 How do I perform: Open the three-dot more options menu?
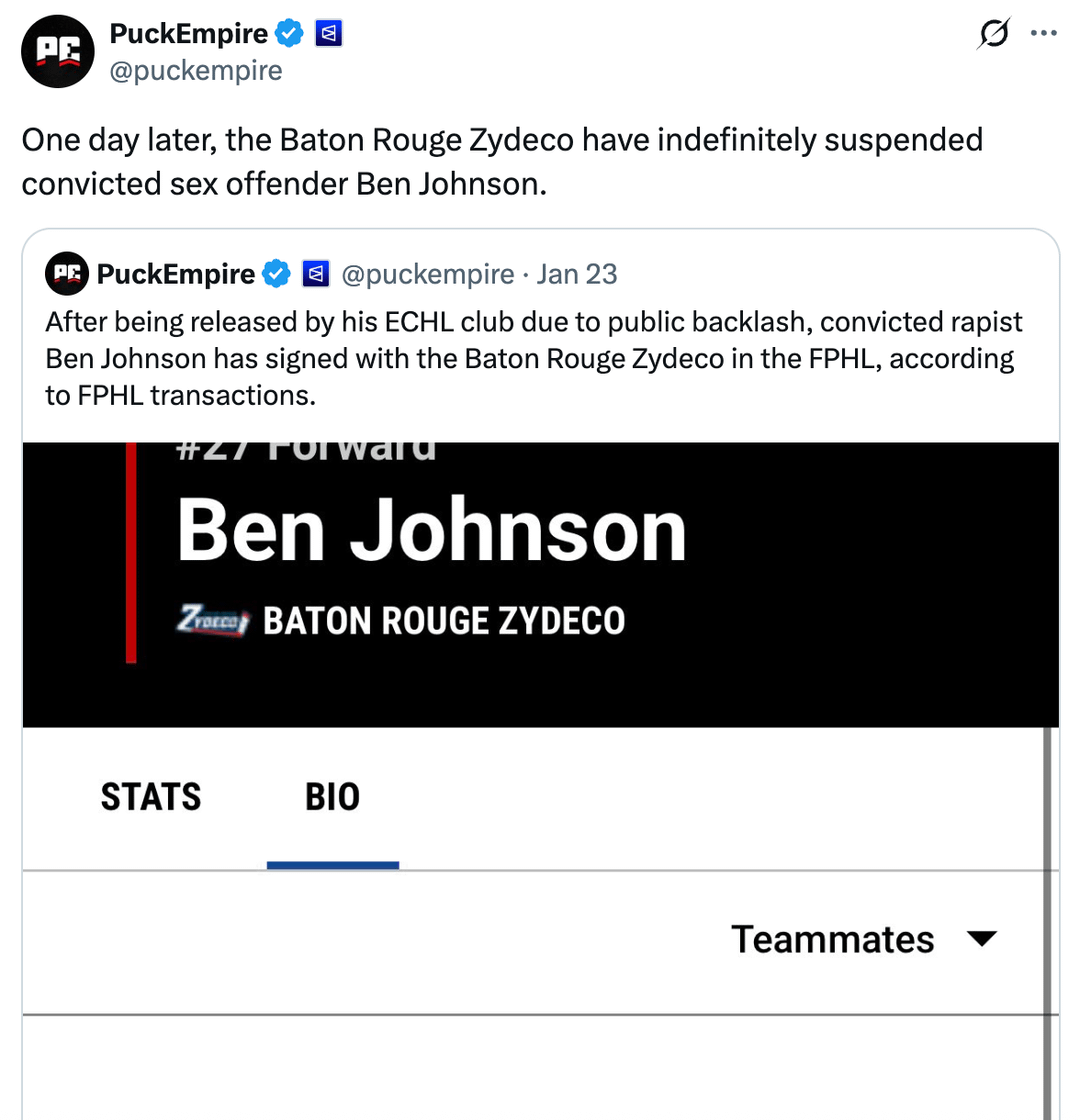click(1043, 33)
